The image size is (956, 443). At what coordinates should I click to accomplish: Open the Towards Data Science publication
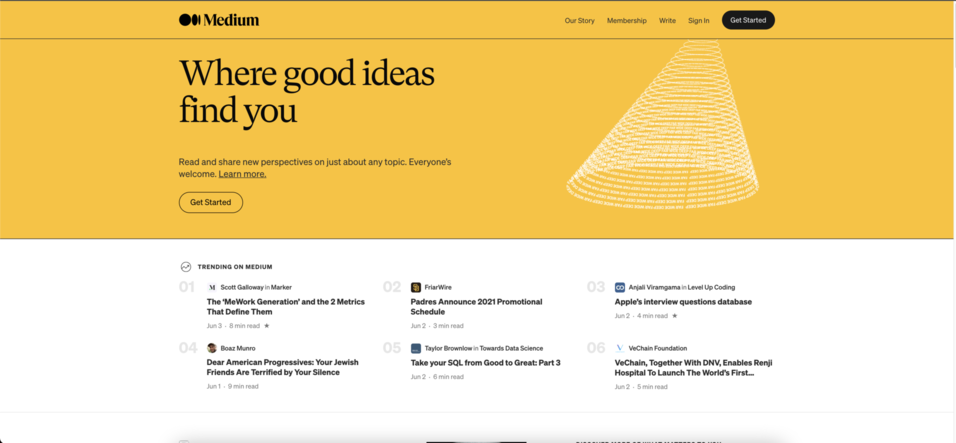pyautogui.click(x=511, y=348)
